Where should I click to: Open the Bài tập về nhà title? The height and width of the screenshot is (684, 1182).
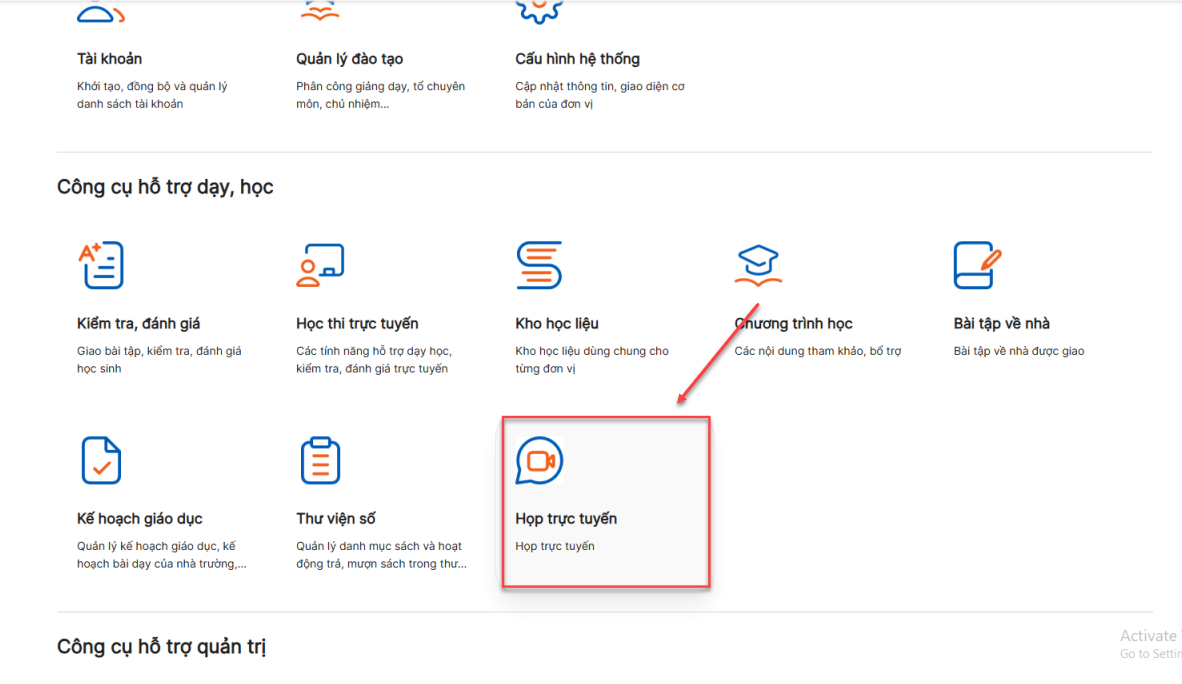pos(1001,324)
